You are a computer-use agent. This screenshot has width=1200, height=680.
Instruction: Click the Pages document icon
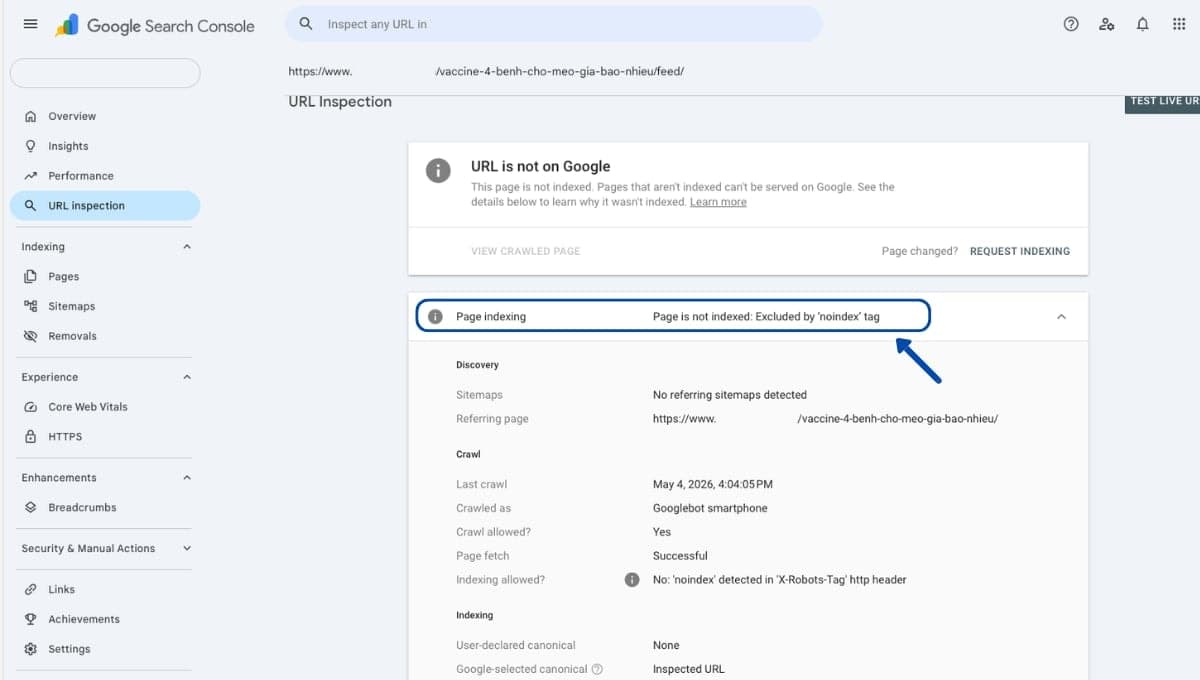pos(30,276)
